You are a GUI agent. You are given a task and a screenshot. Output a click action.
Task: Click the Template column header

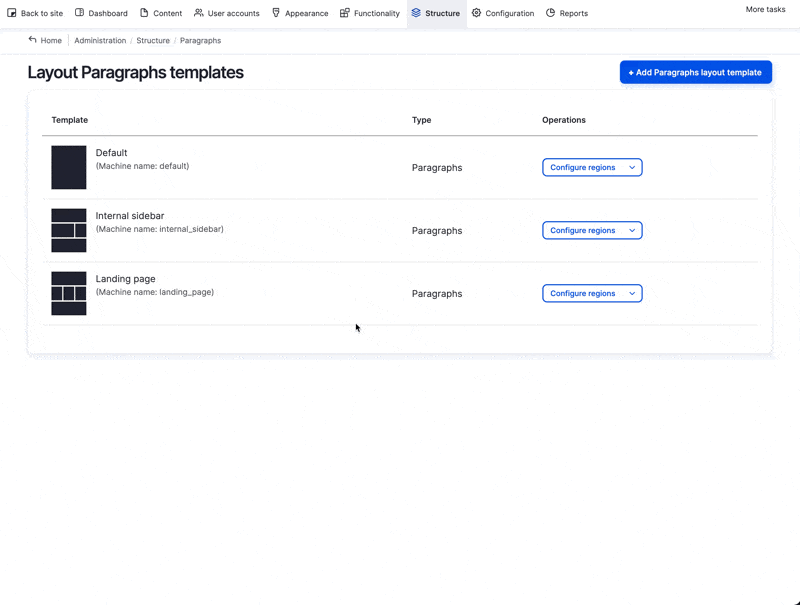[69, 120]
